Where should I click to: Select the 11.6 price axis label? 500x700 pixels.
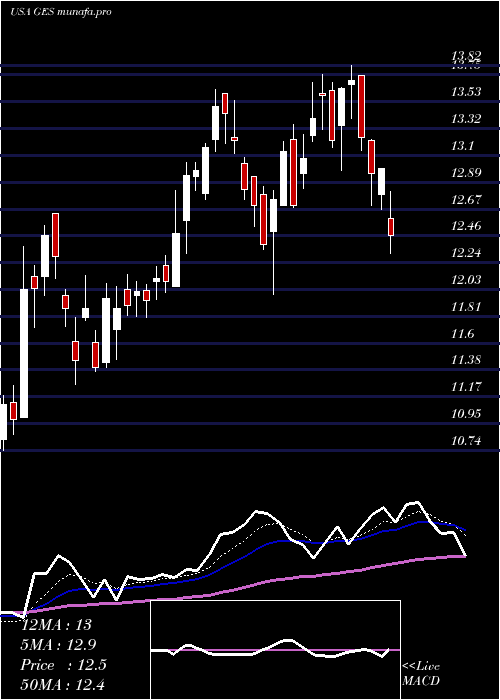tap(462, 333)
